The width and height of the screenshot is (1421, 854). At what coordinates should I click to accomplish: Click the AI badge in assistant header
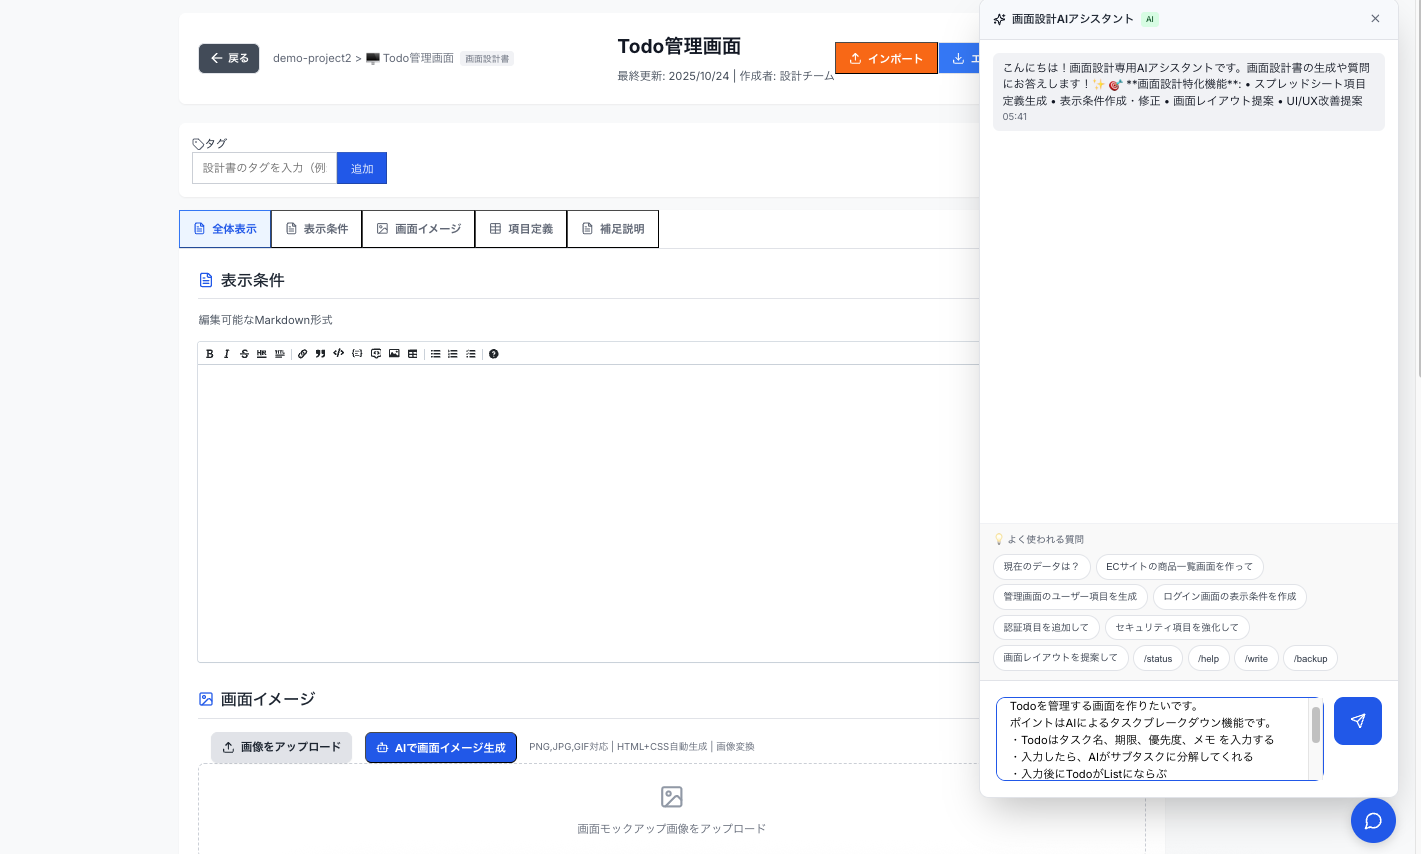1150,19
